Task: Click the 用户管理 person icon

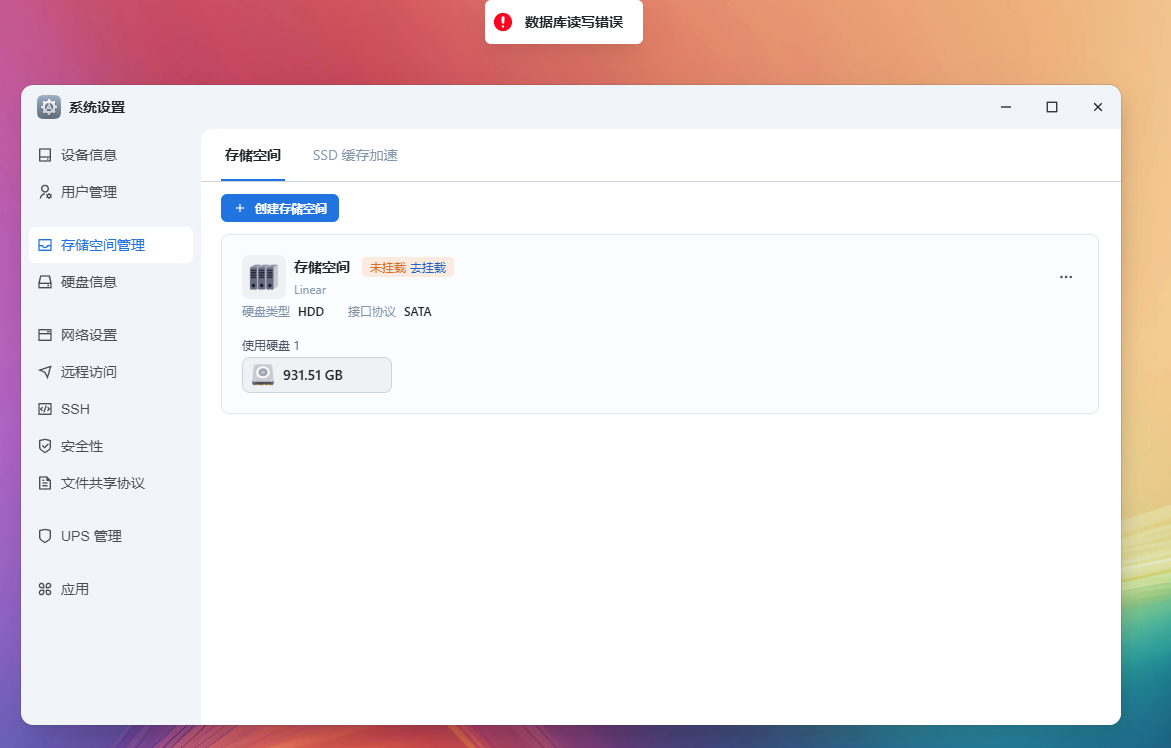Action: click(x=45, y=193)
